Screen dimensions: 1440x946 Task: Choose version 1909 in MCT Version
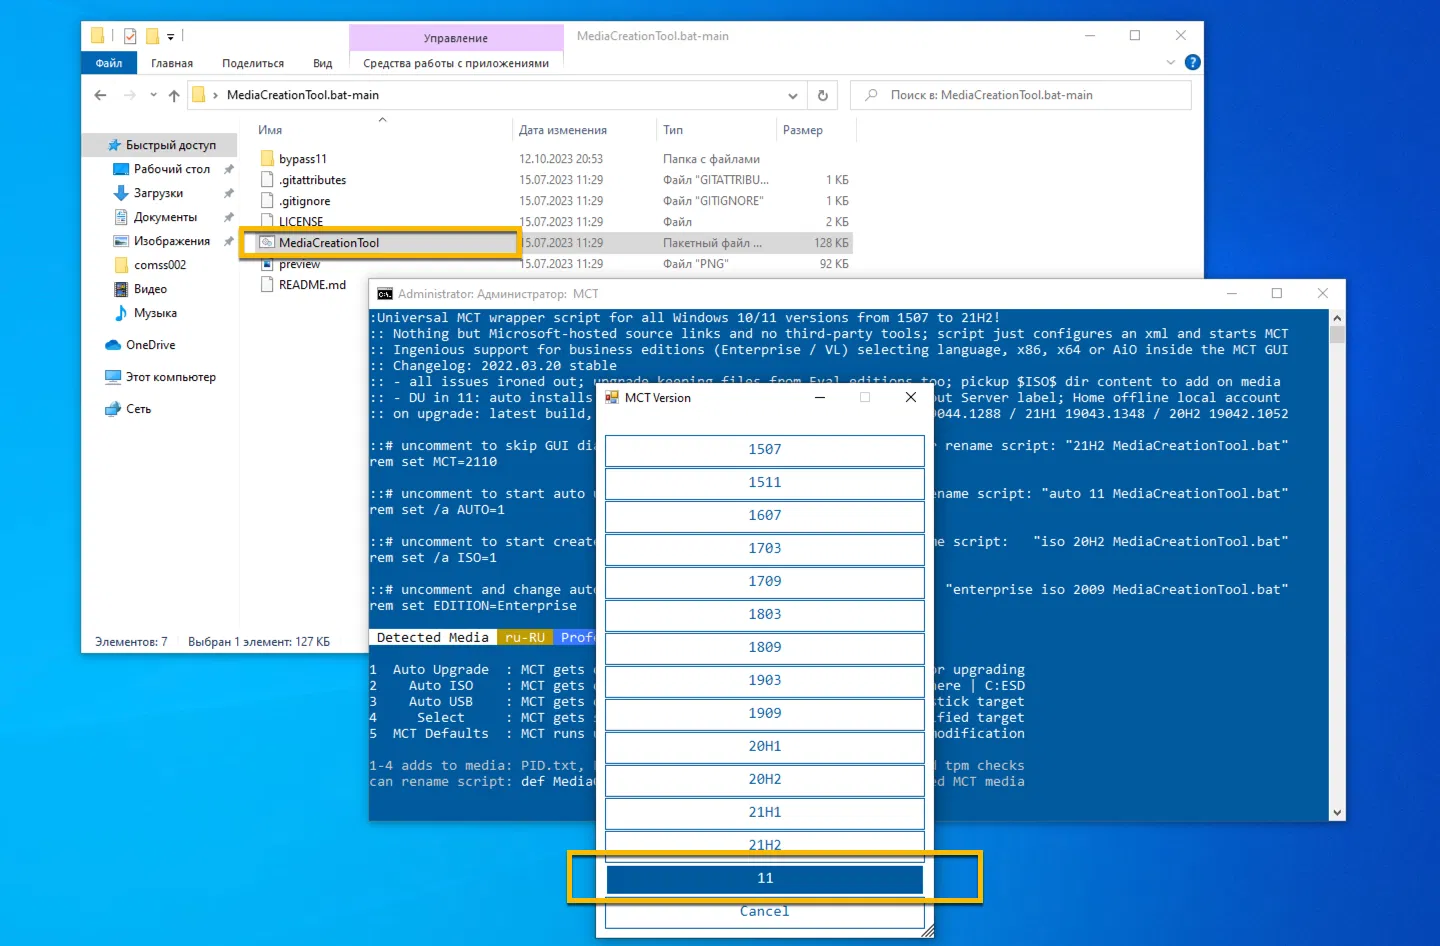765,714
